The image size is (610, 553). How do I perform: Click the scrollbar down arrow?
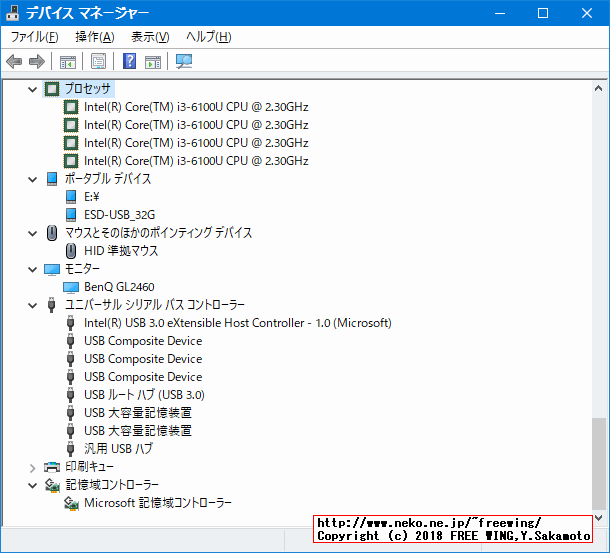click(x=599, y=518)
